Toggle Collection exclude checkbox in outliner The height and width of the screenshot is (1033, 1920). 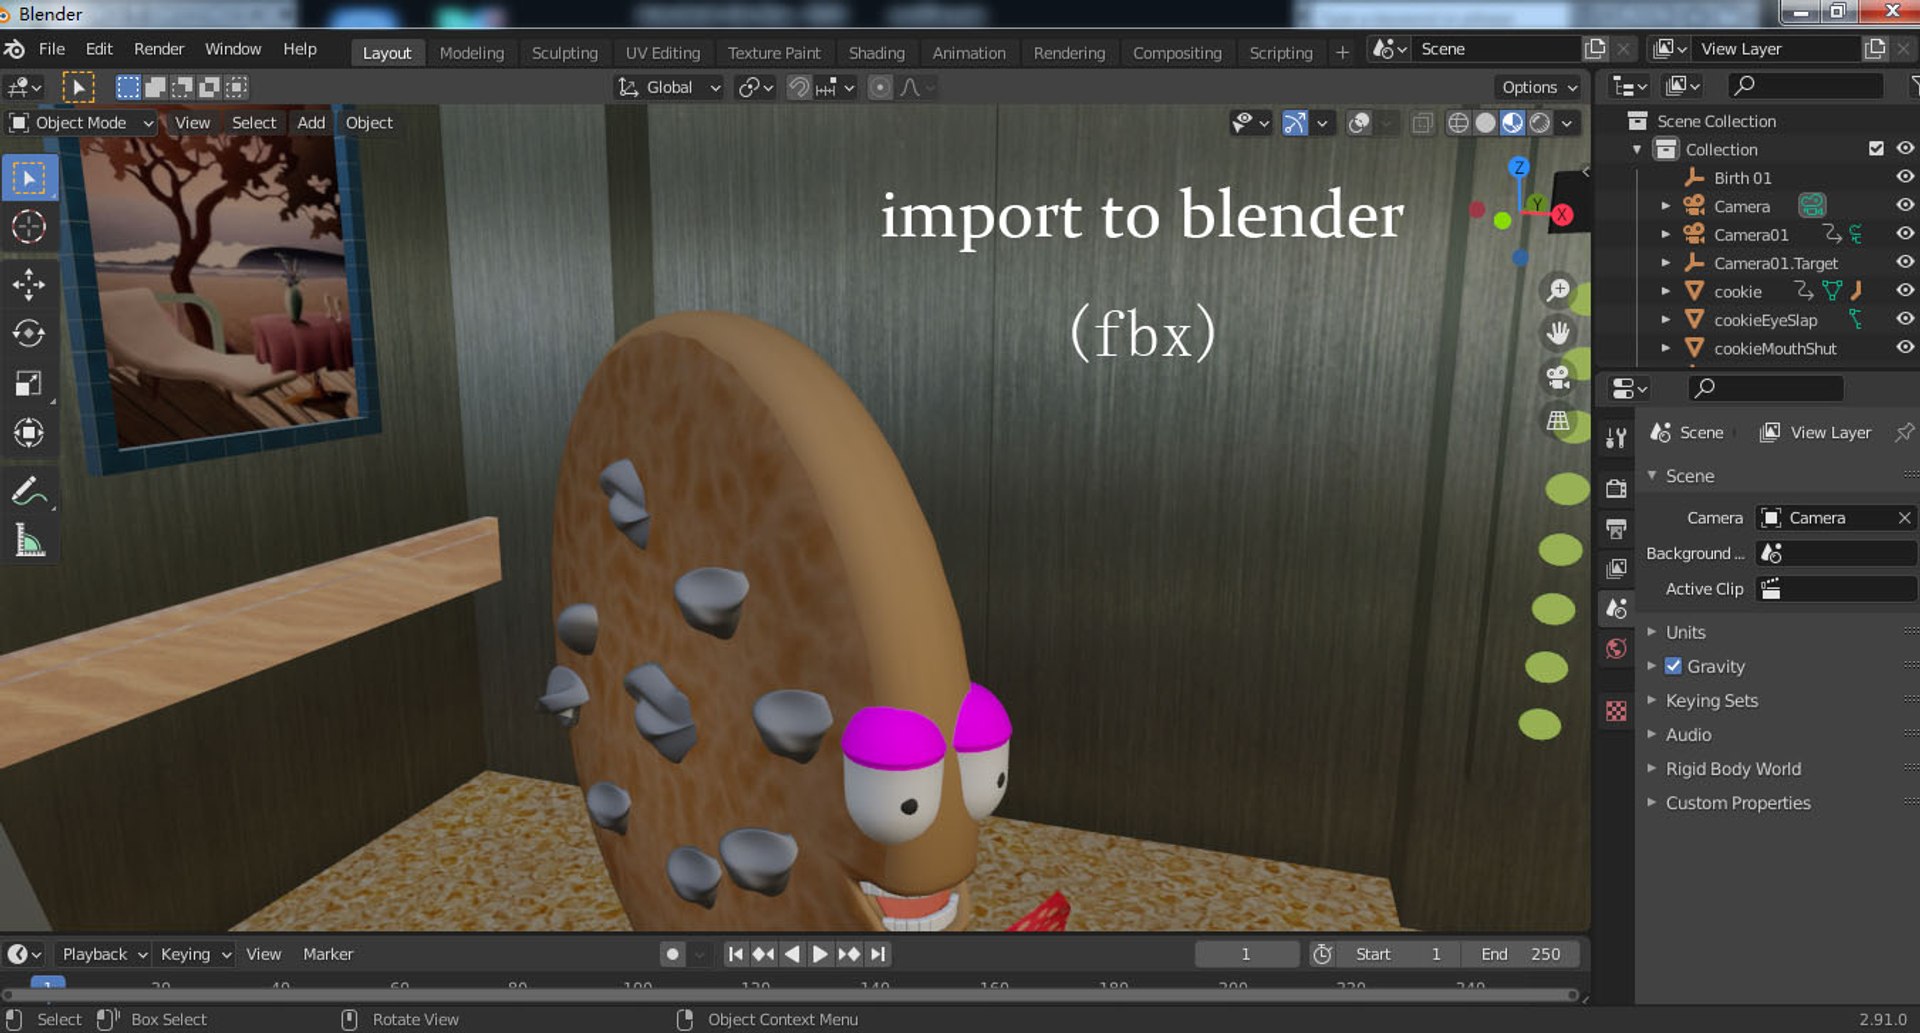click(x=1876, y=149)
